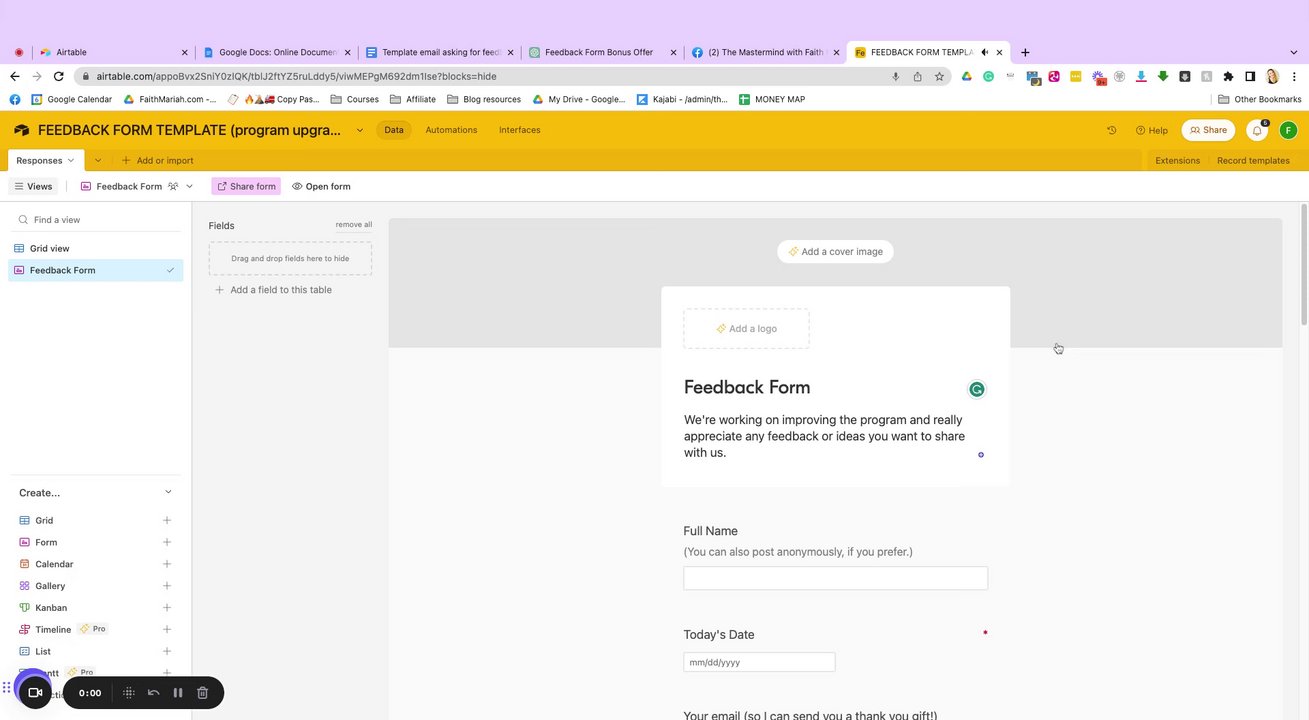
Task: Go back in browser history
Action: click(15, 76)
